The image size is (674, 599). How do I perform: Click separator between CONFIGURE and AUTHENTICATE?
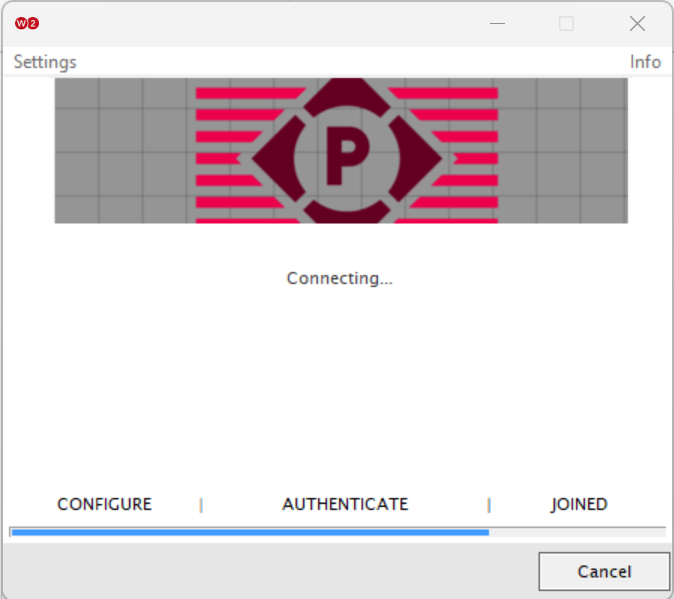[x=201, y=505]
